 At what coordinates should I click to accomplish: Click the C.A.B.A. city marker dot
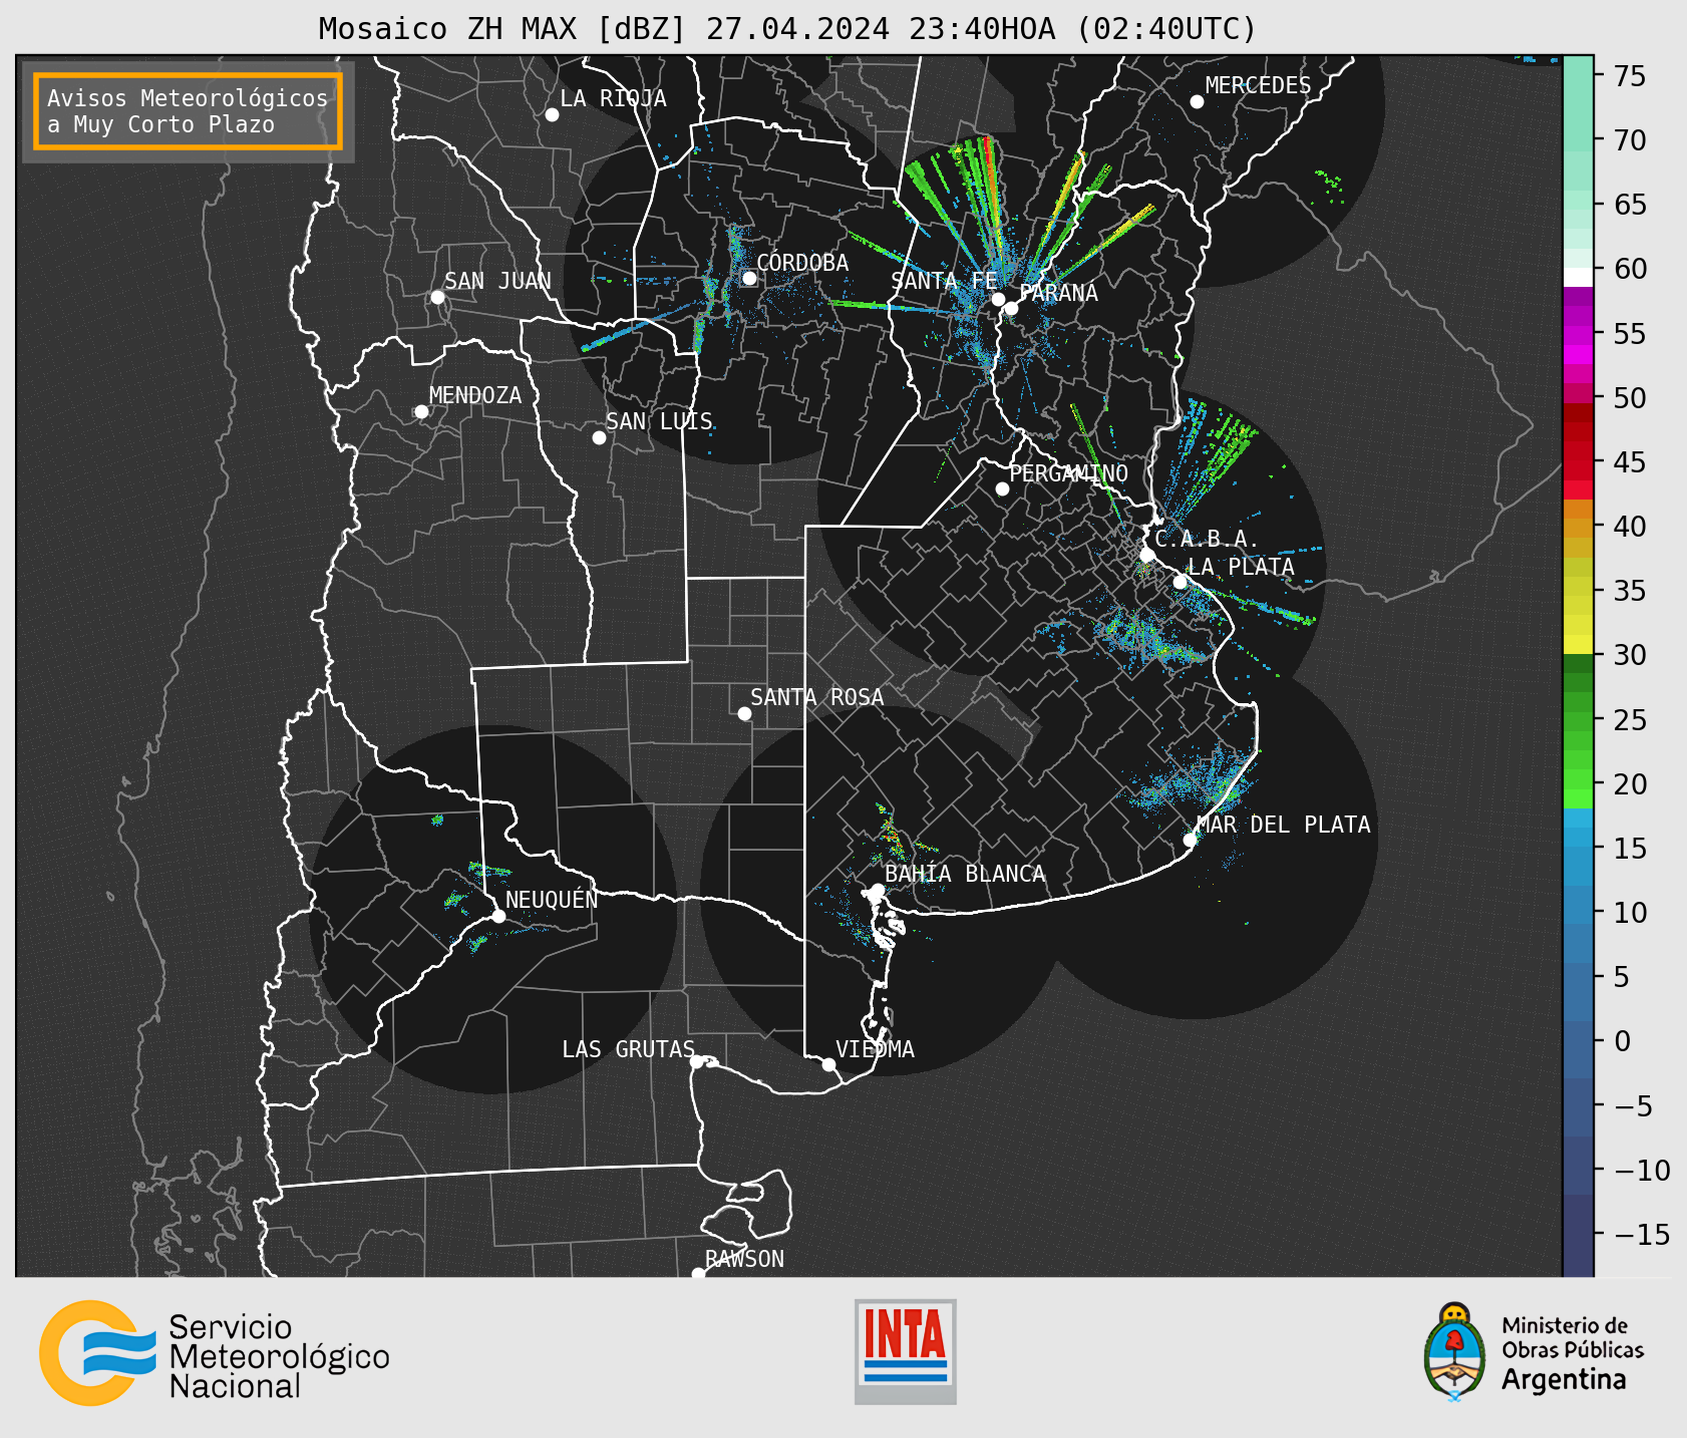[x=1147, y=555]
